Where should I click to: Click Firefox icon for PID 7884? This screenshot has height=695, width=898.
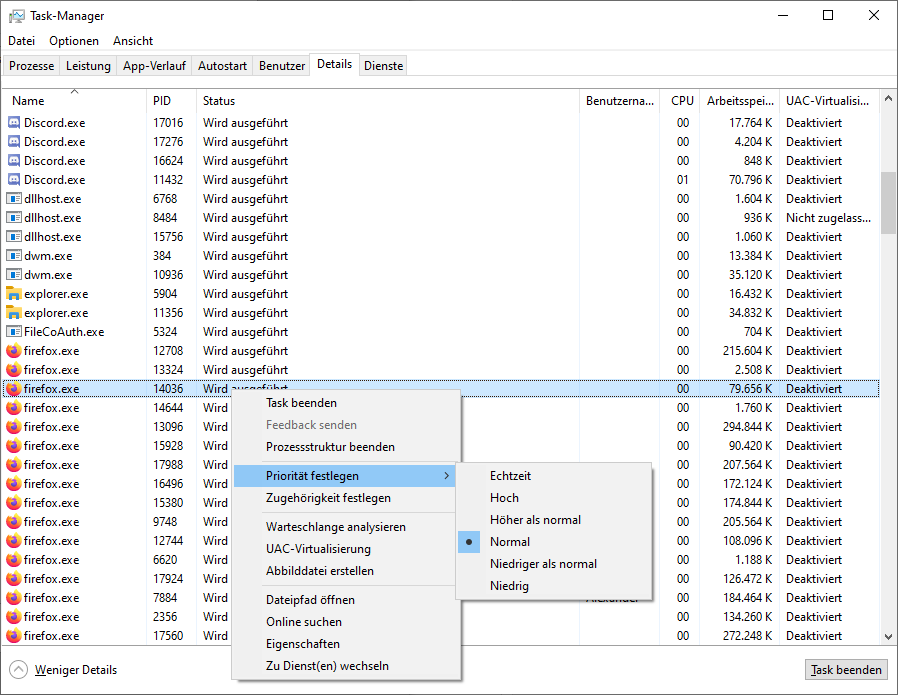click(x=14, y=598)
